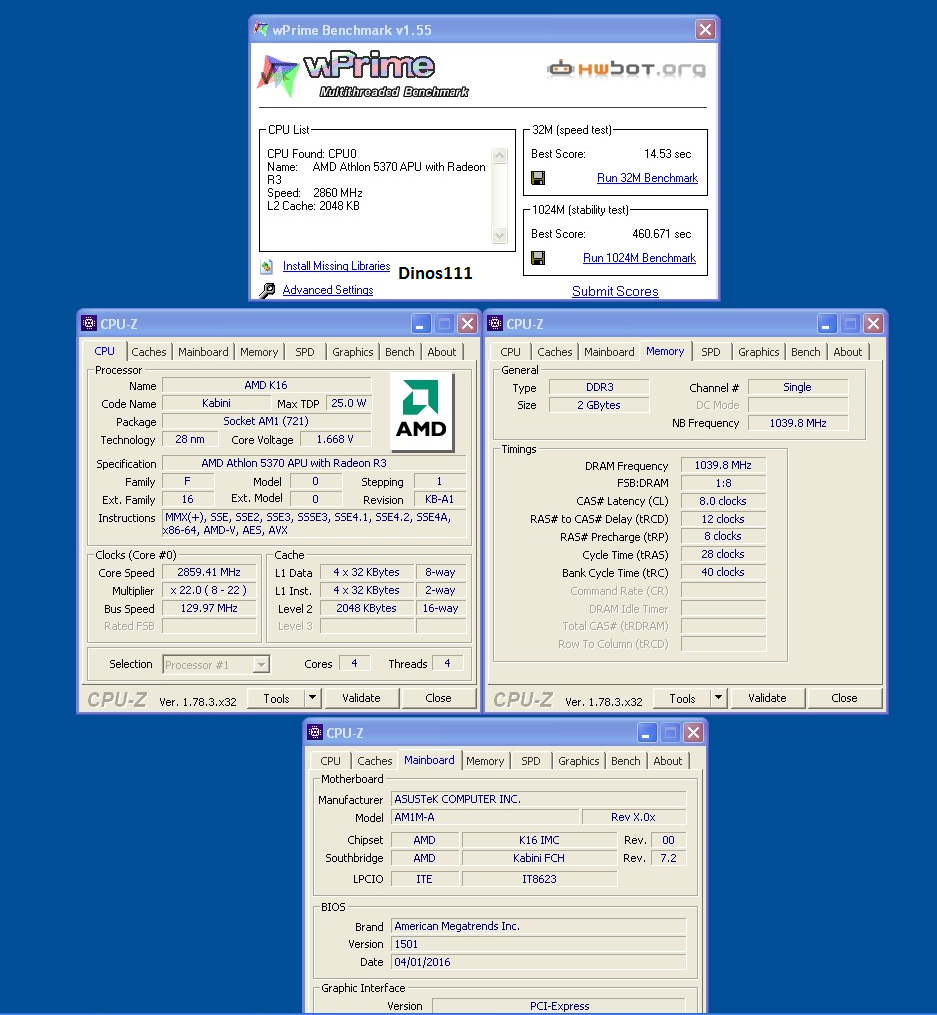Image resolution: width=937 pixels, height=1015 pixels.
Task: Click the BIOS Date field 04/01/2016
Action: (x=538, y=963)
